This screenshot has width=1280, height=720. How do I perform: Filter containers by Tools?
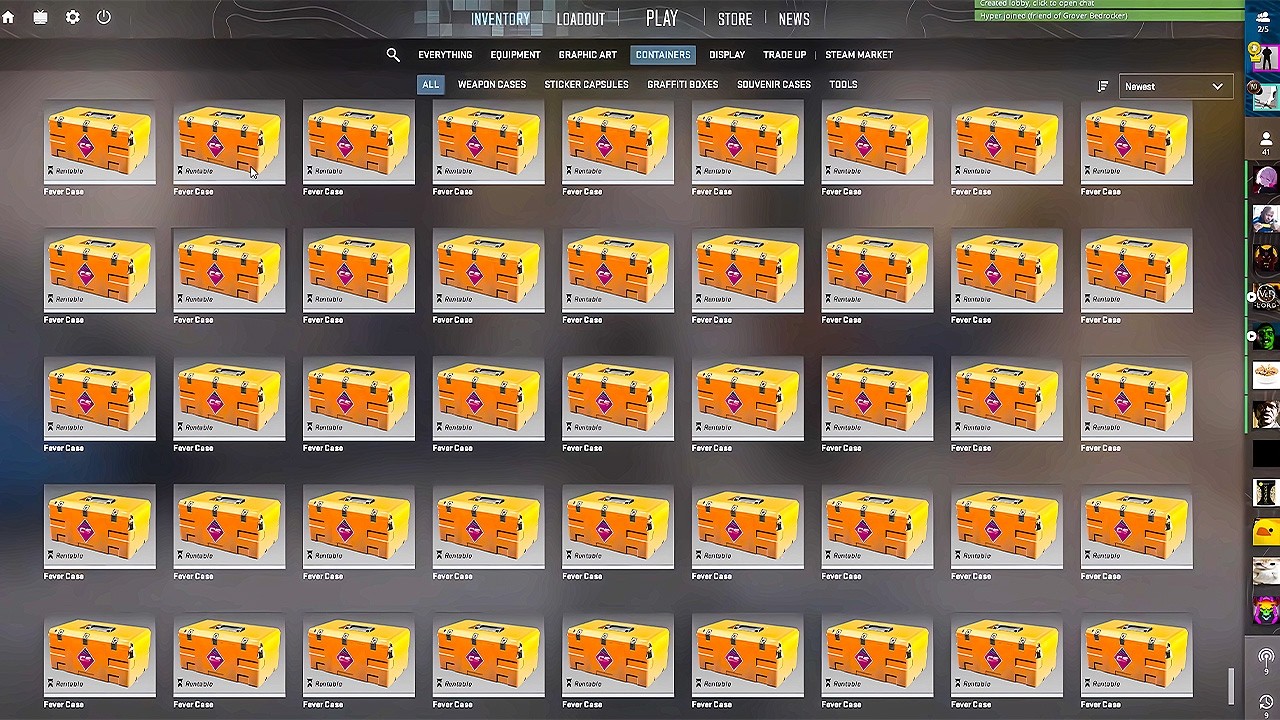[x=843, y=85]
